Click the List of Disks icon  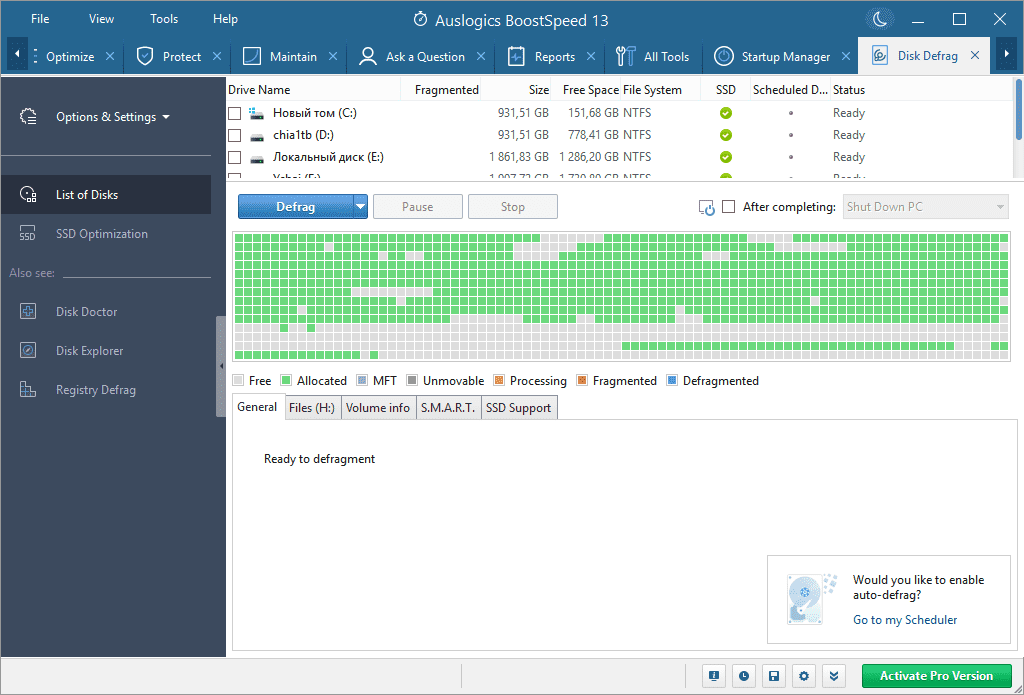coord(28,195)
